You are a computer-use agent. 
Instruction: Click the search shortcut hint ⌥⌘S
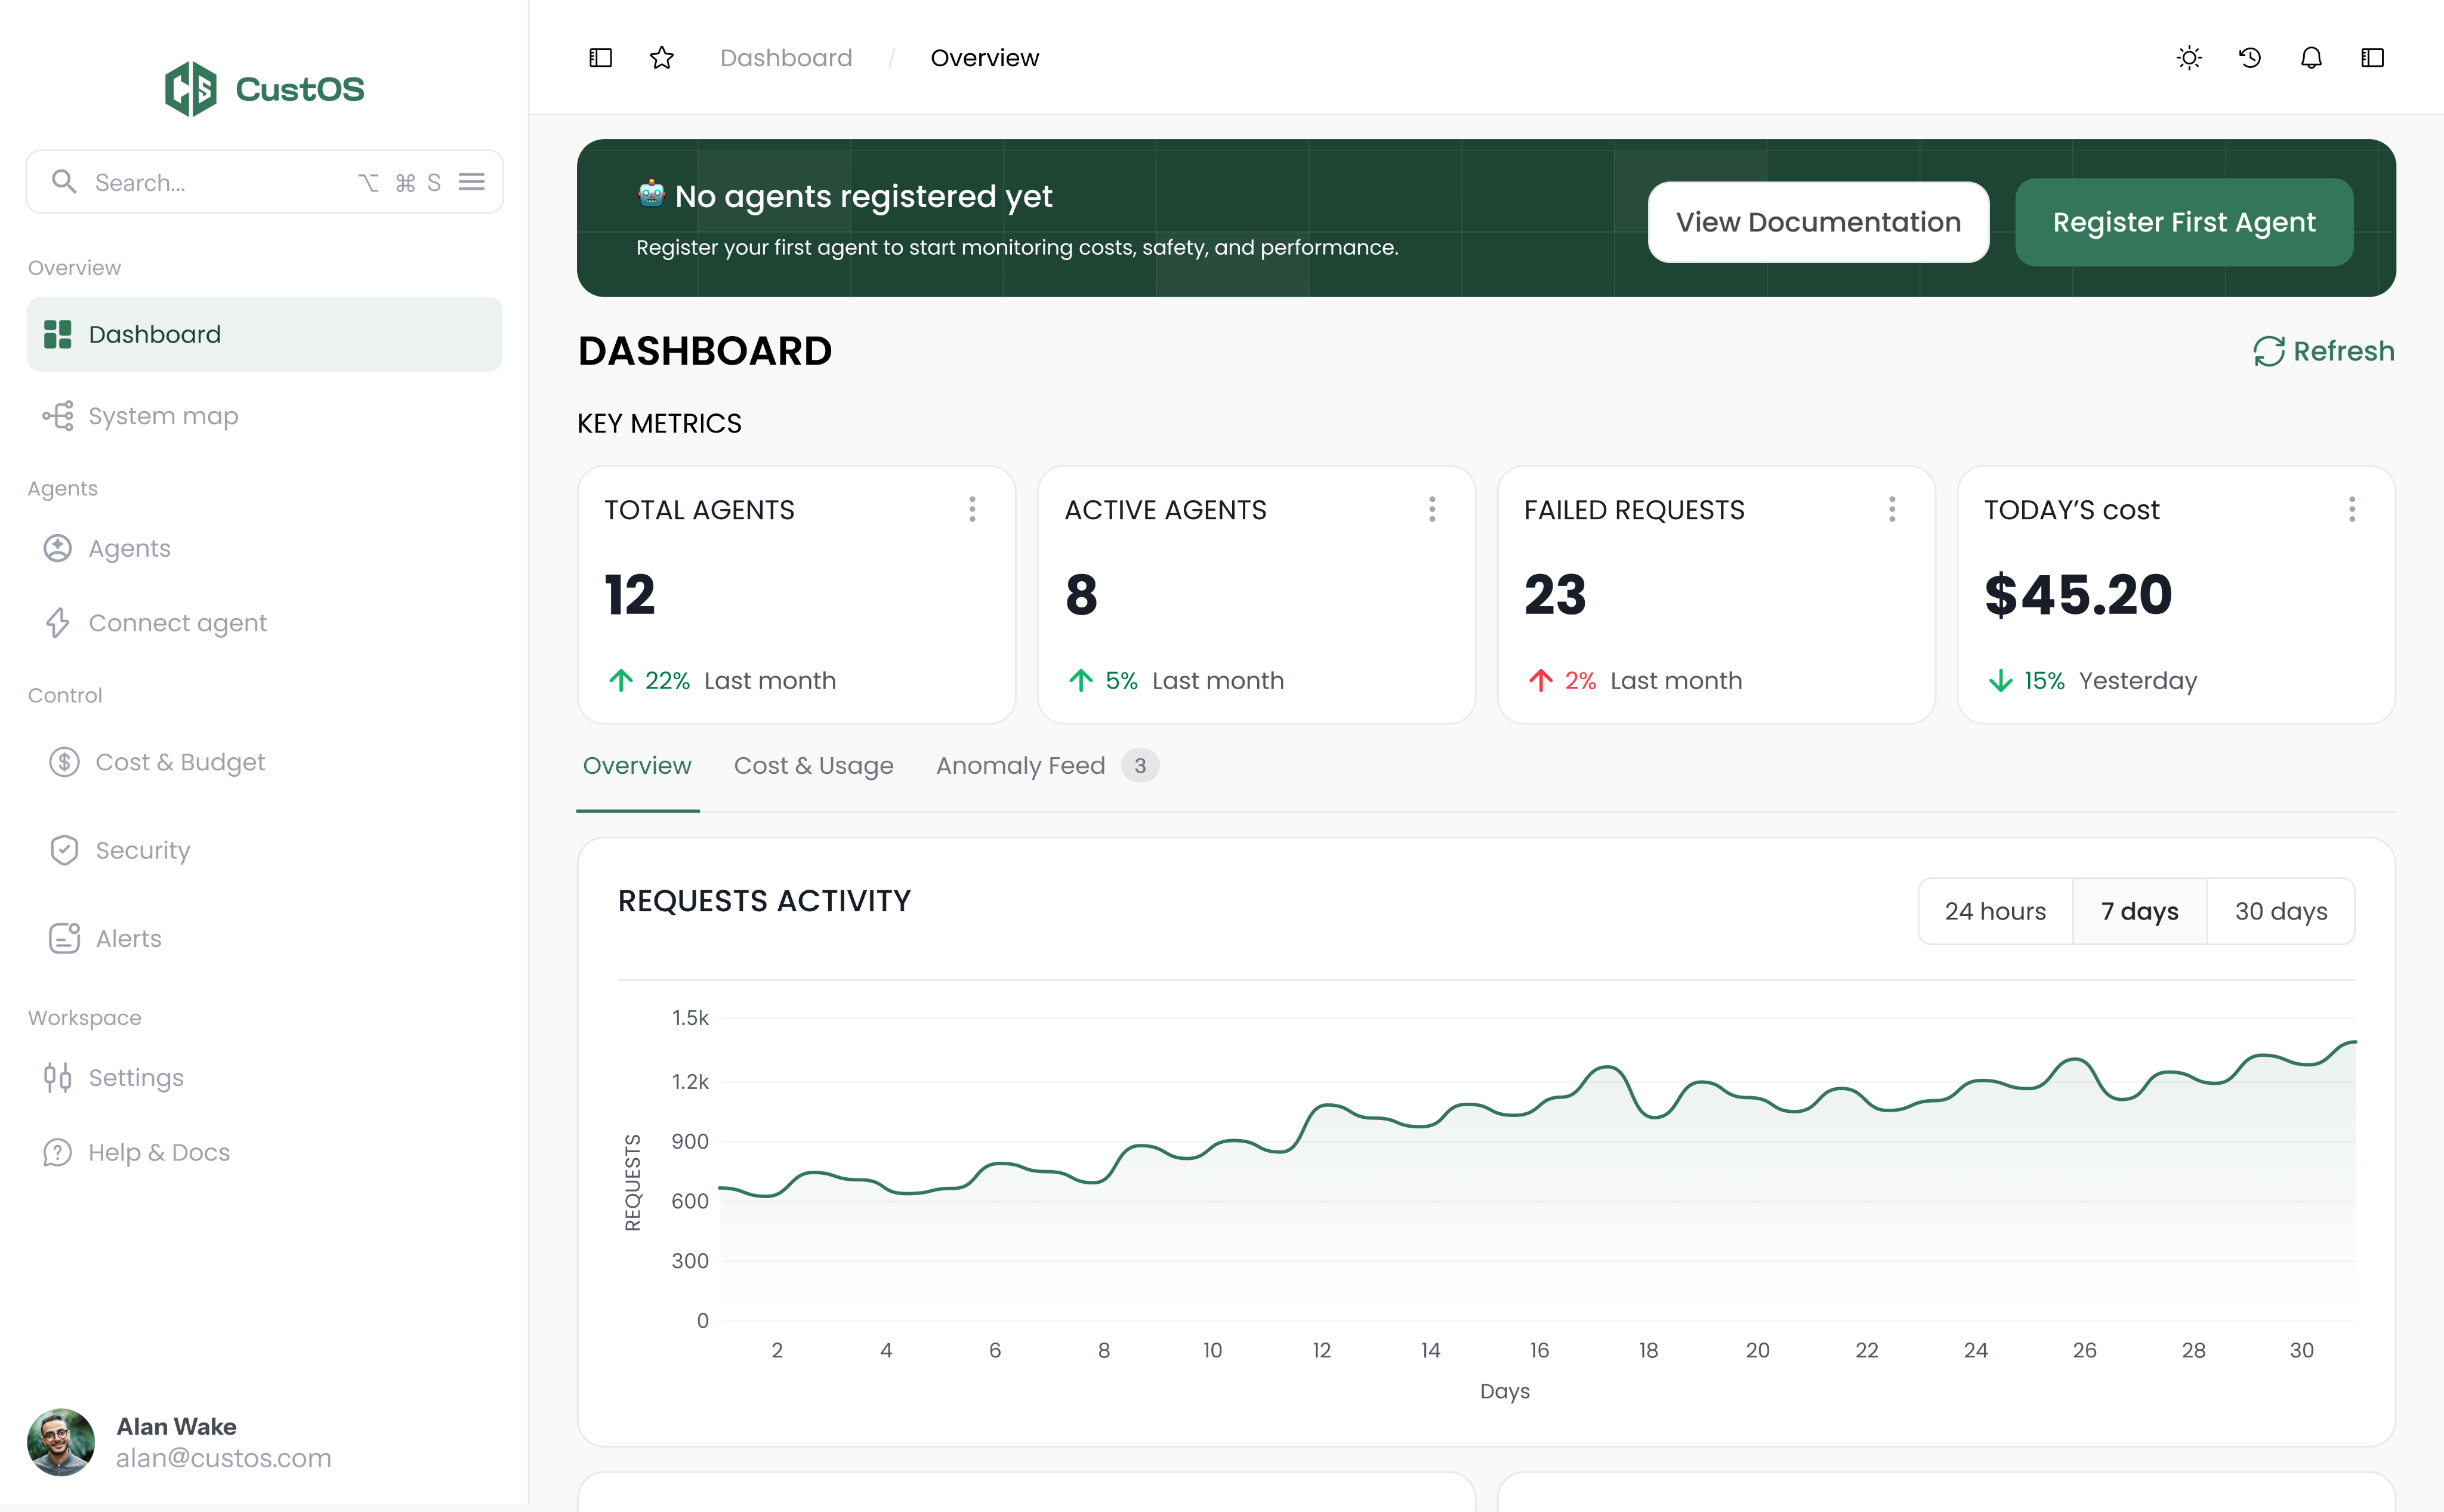(399, 182)
